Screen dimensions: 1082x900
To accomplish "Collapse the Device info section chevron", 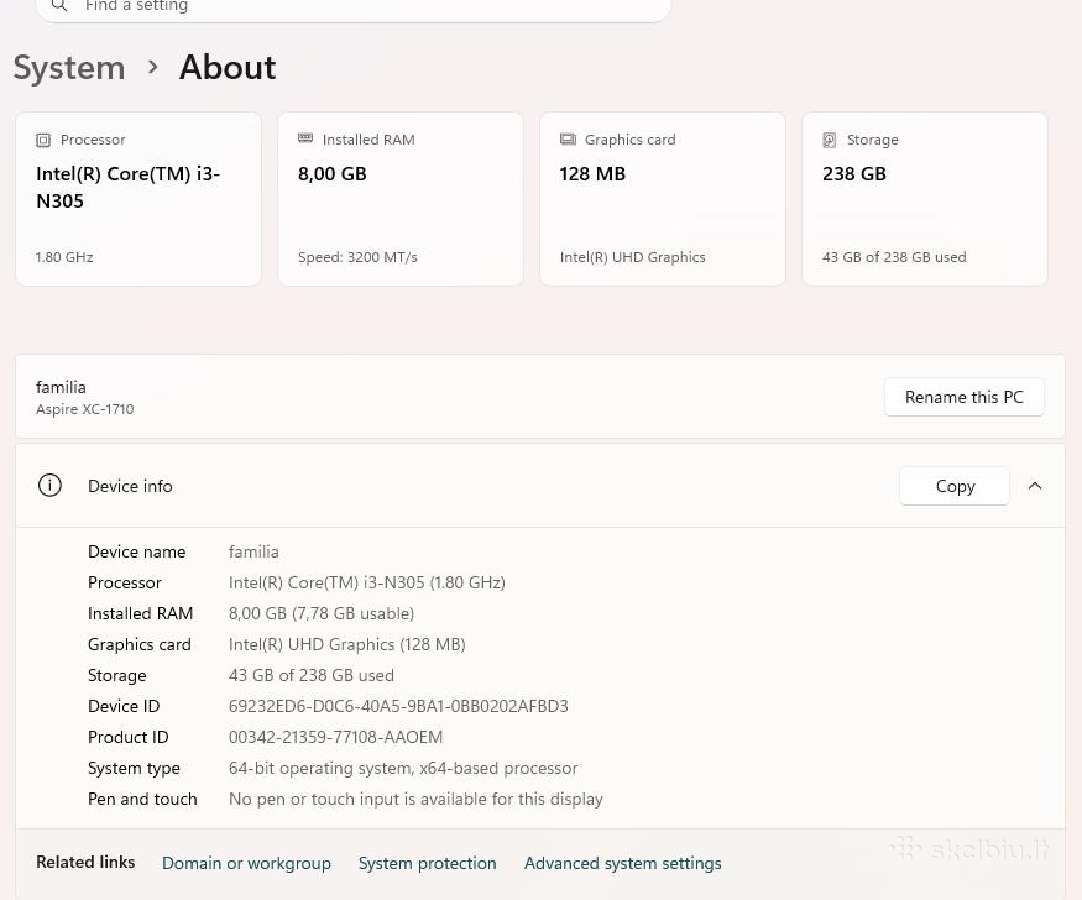I will [x=1034, y=486].
